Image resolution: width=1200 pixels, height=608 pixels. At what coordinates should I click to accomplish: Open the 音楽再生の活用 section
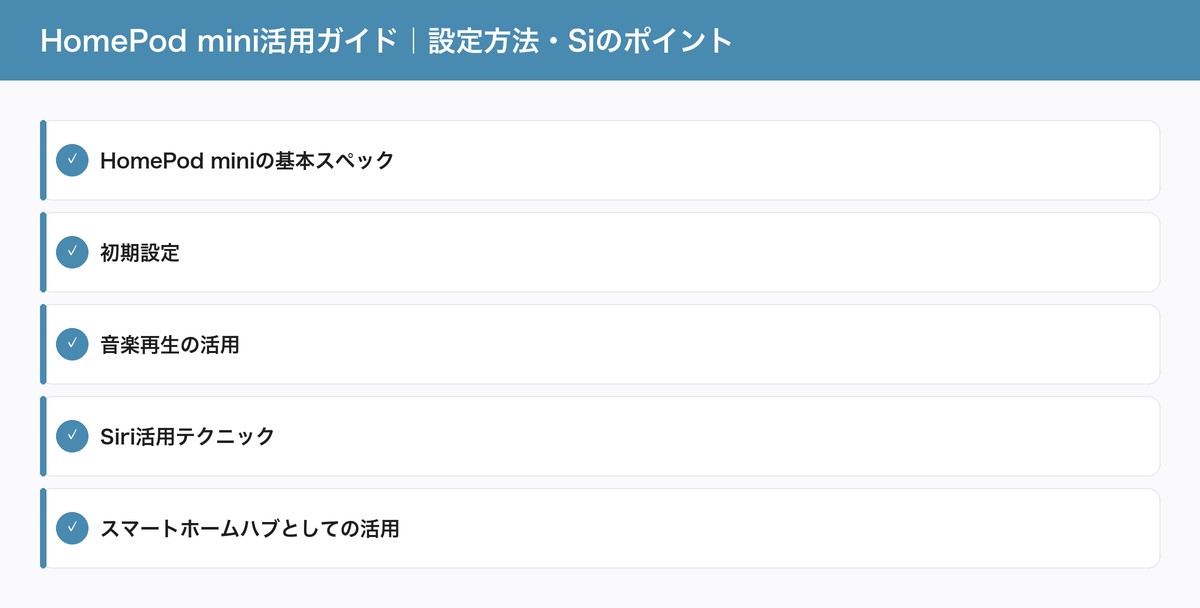170,345
